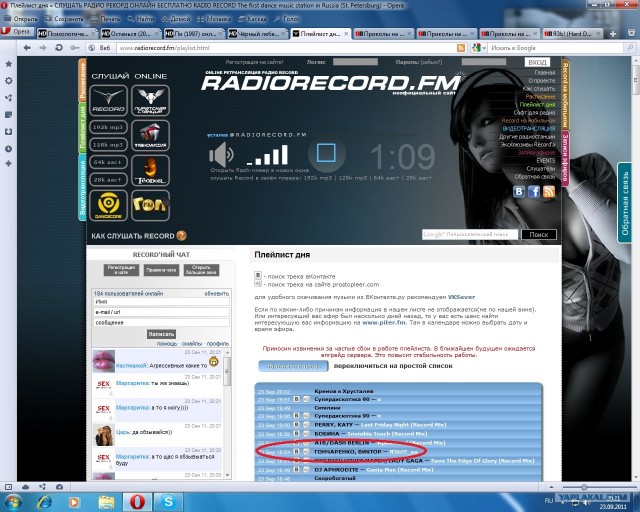Click переключиться на простой список

tap(393, 366)
